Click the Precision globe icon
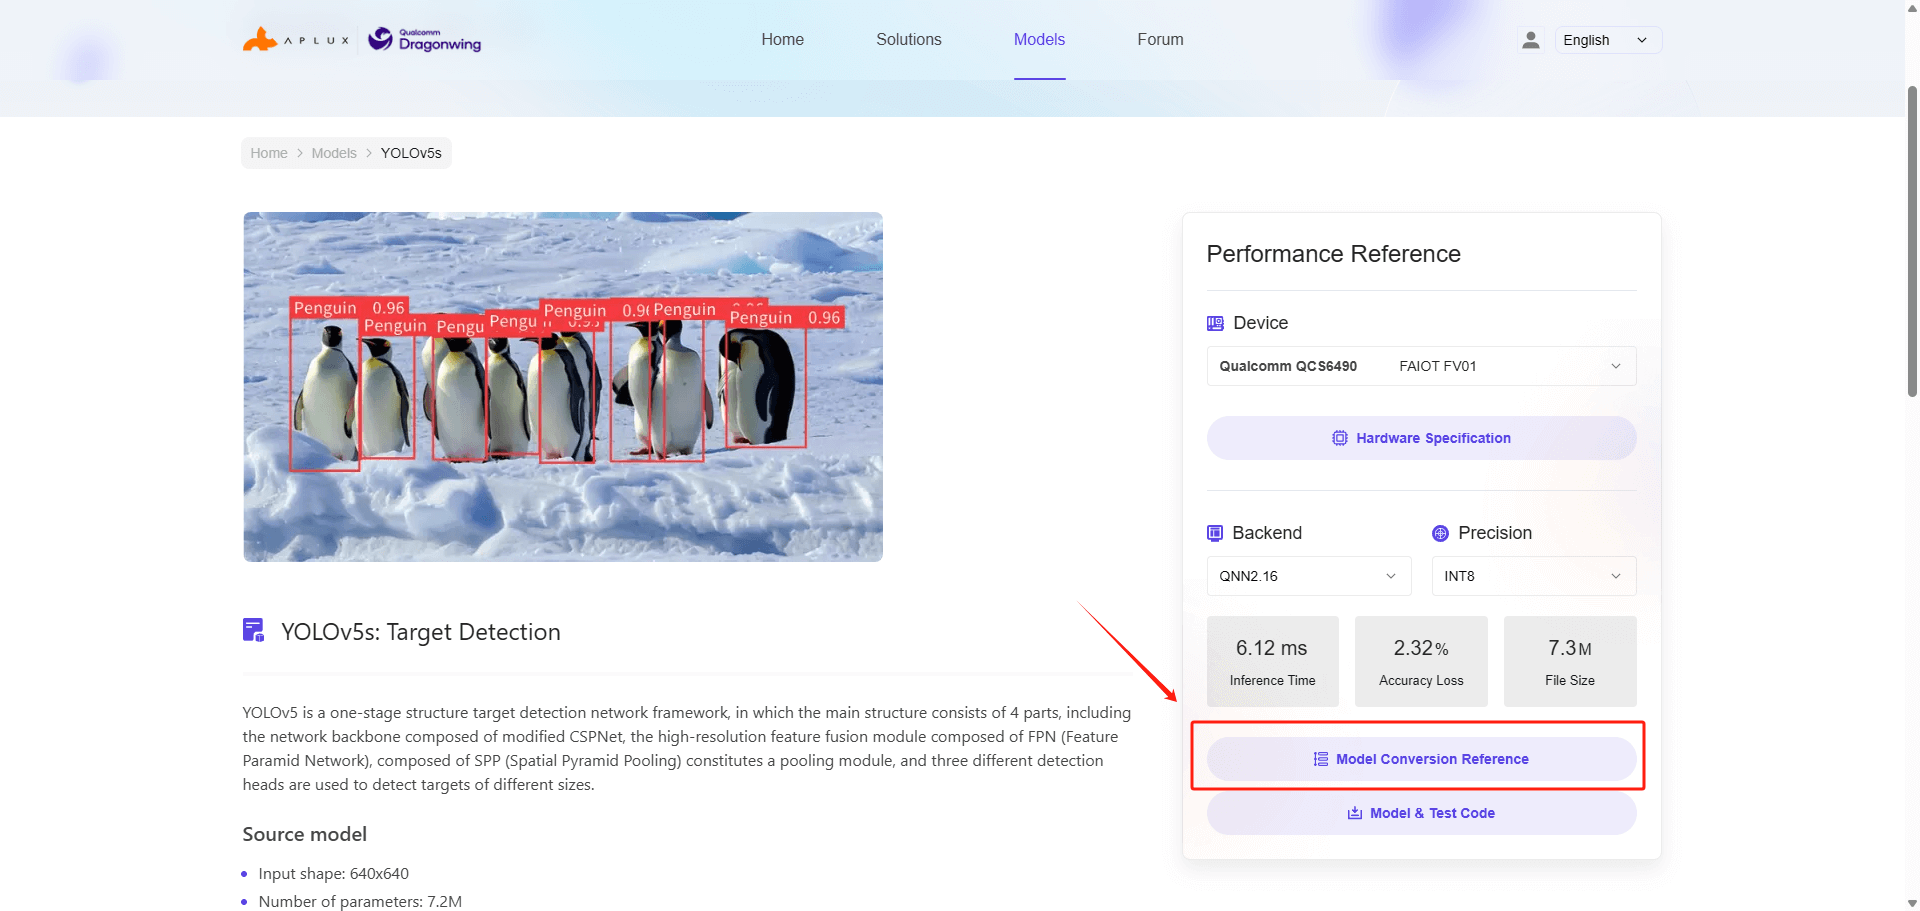This screenshot has width=1920, height=911. pos(1440,533)
